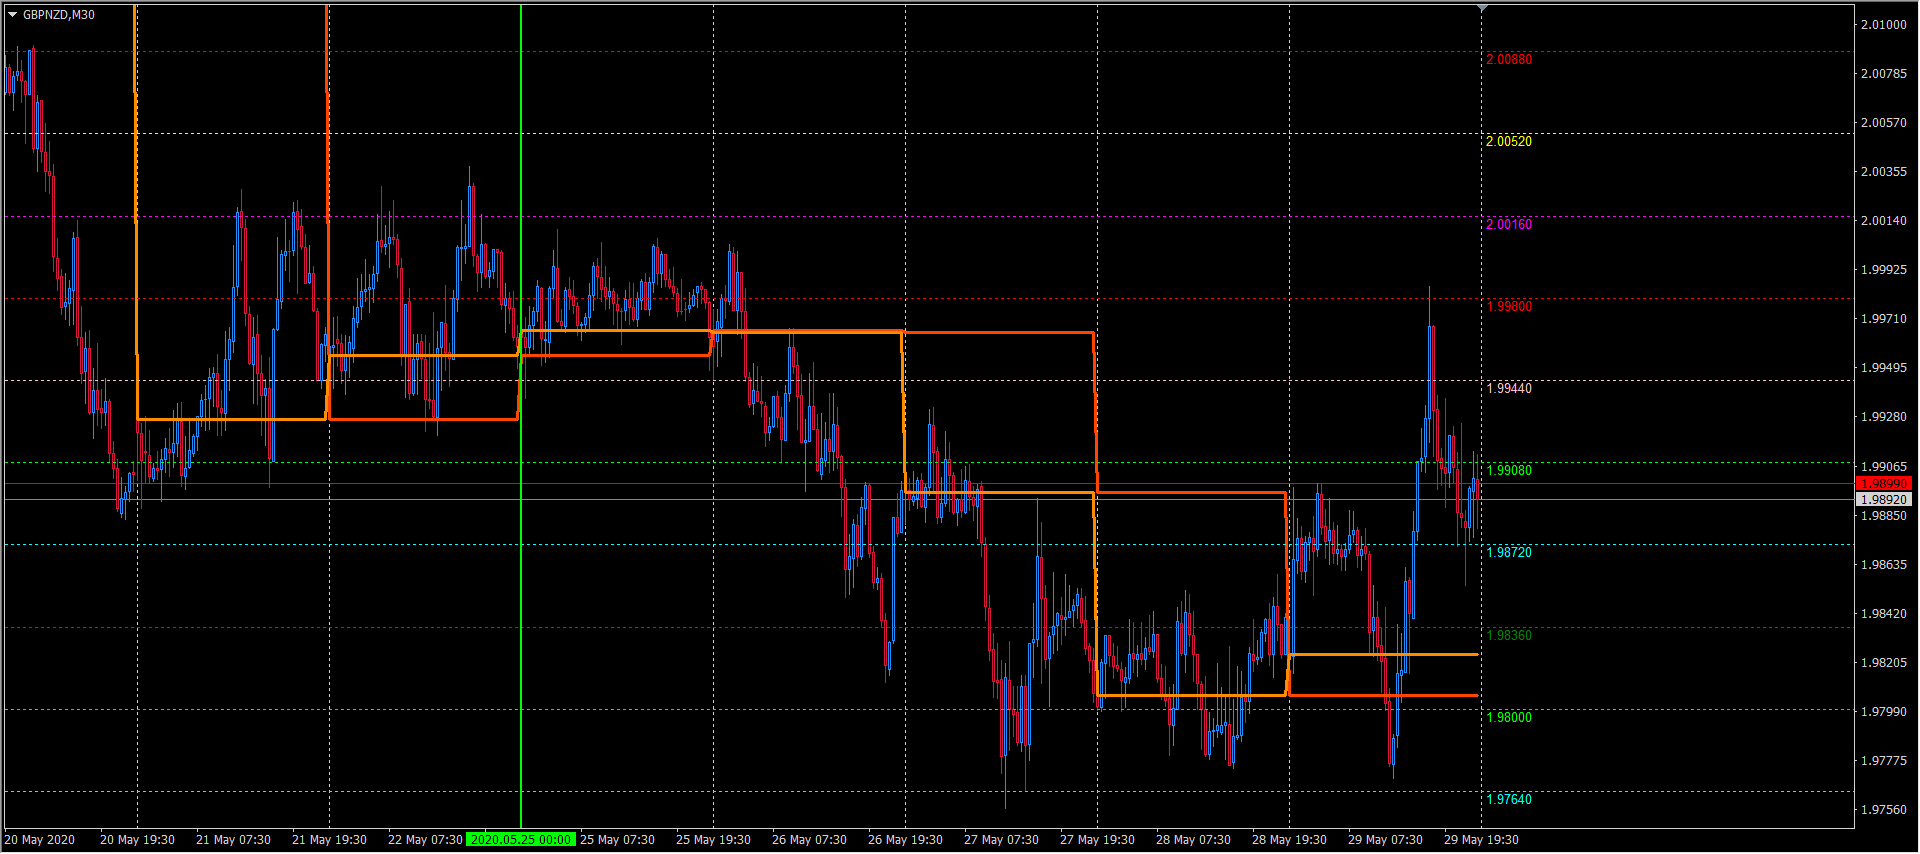The height and width of the screenshot is (854, 1920).
Task: Select the green 1.98000 level label
Action: (x=1508, y=717)
